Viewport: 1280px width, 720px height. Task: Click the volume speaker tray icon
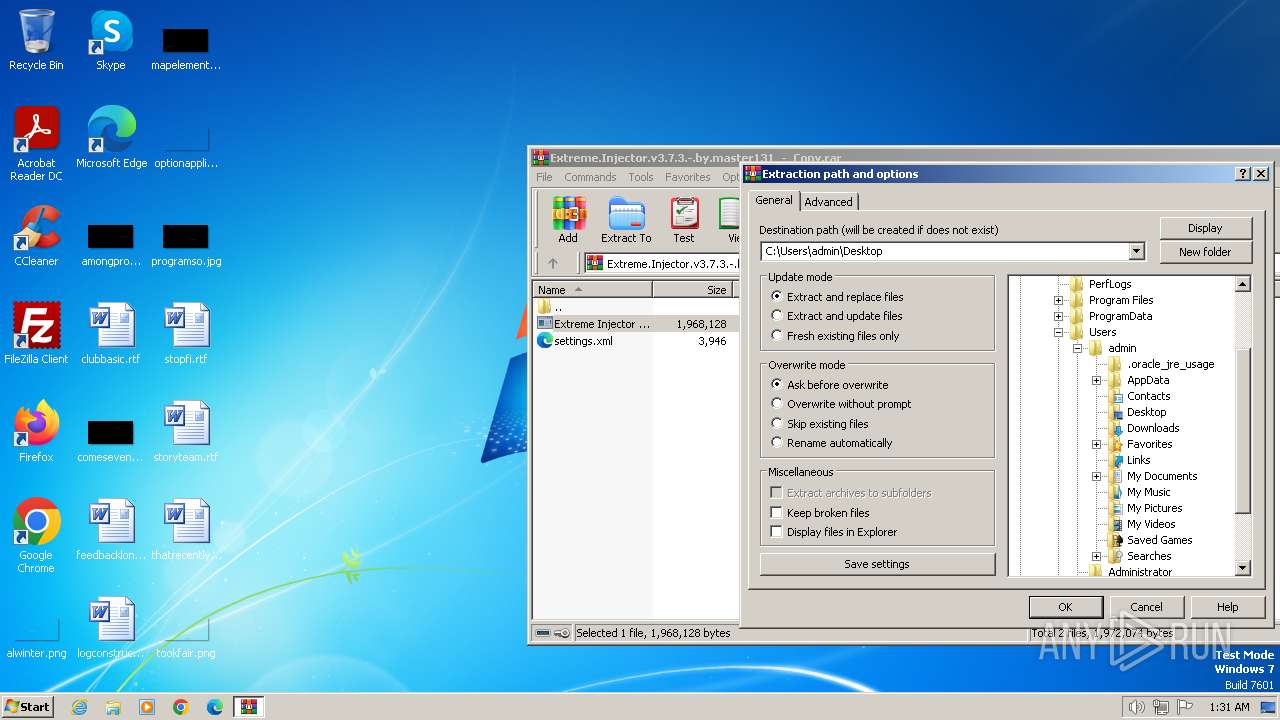1136,707
